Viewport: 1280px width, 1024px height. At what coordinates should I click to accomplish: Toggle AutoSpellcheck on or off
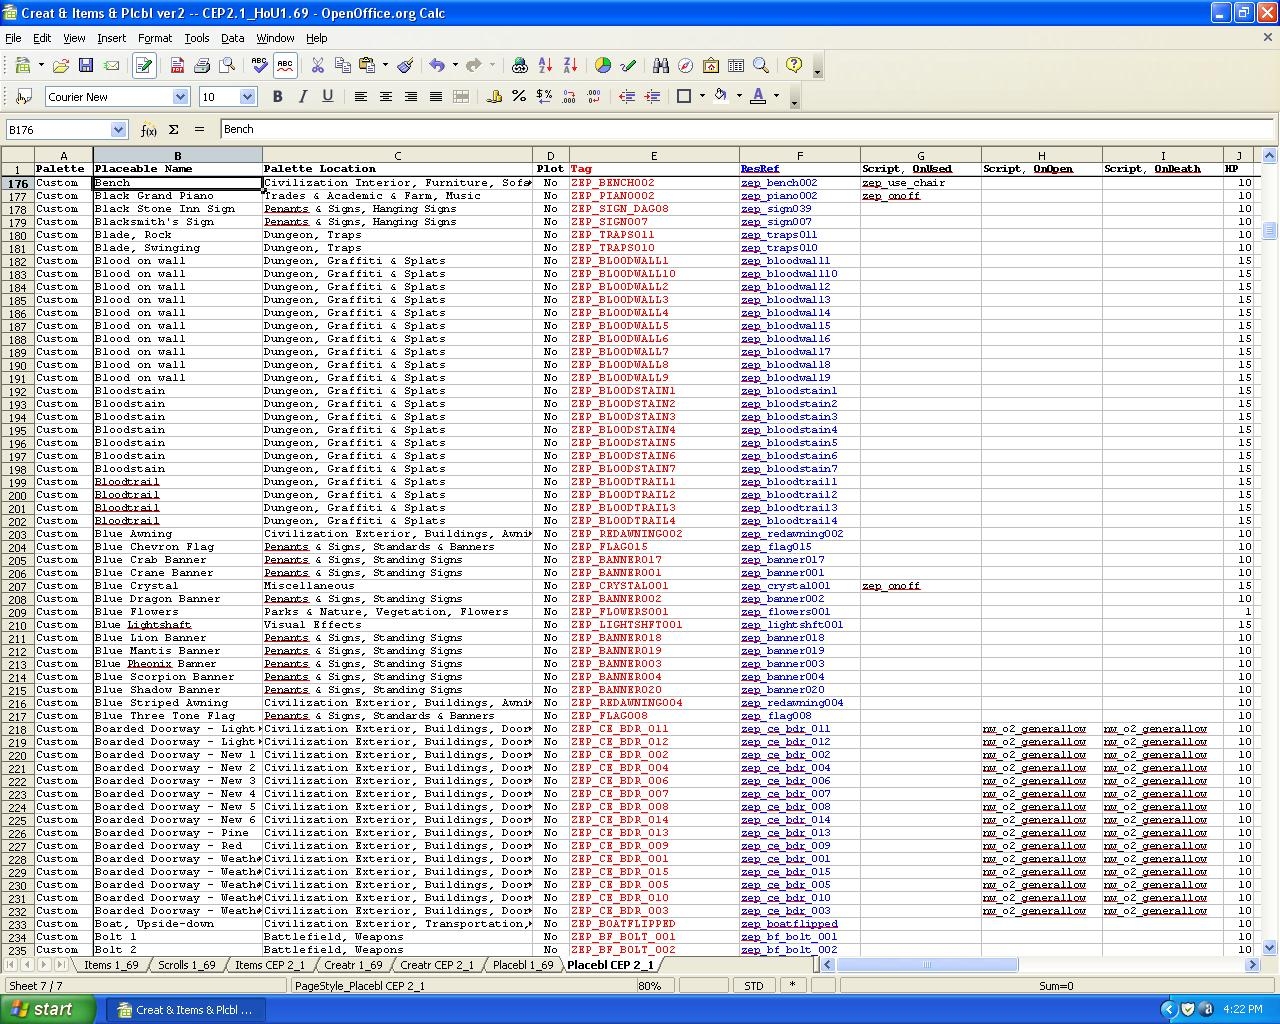pos(285,66)
